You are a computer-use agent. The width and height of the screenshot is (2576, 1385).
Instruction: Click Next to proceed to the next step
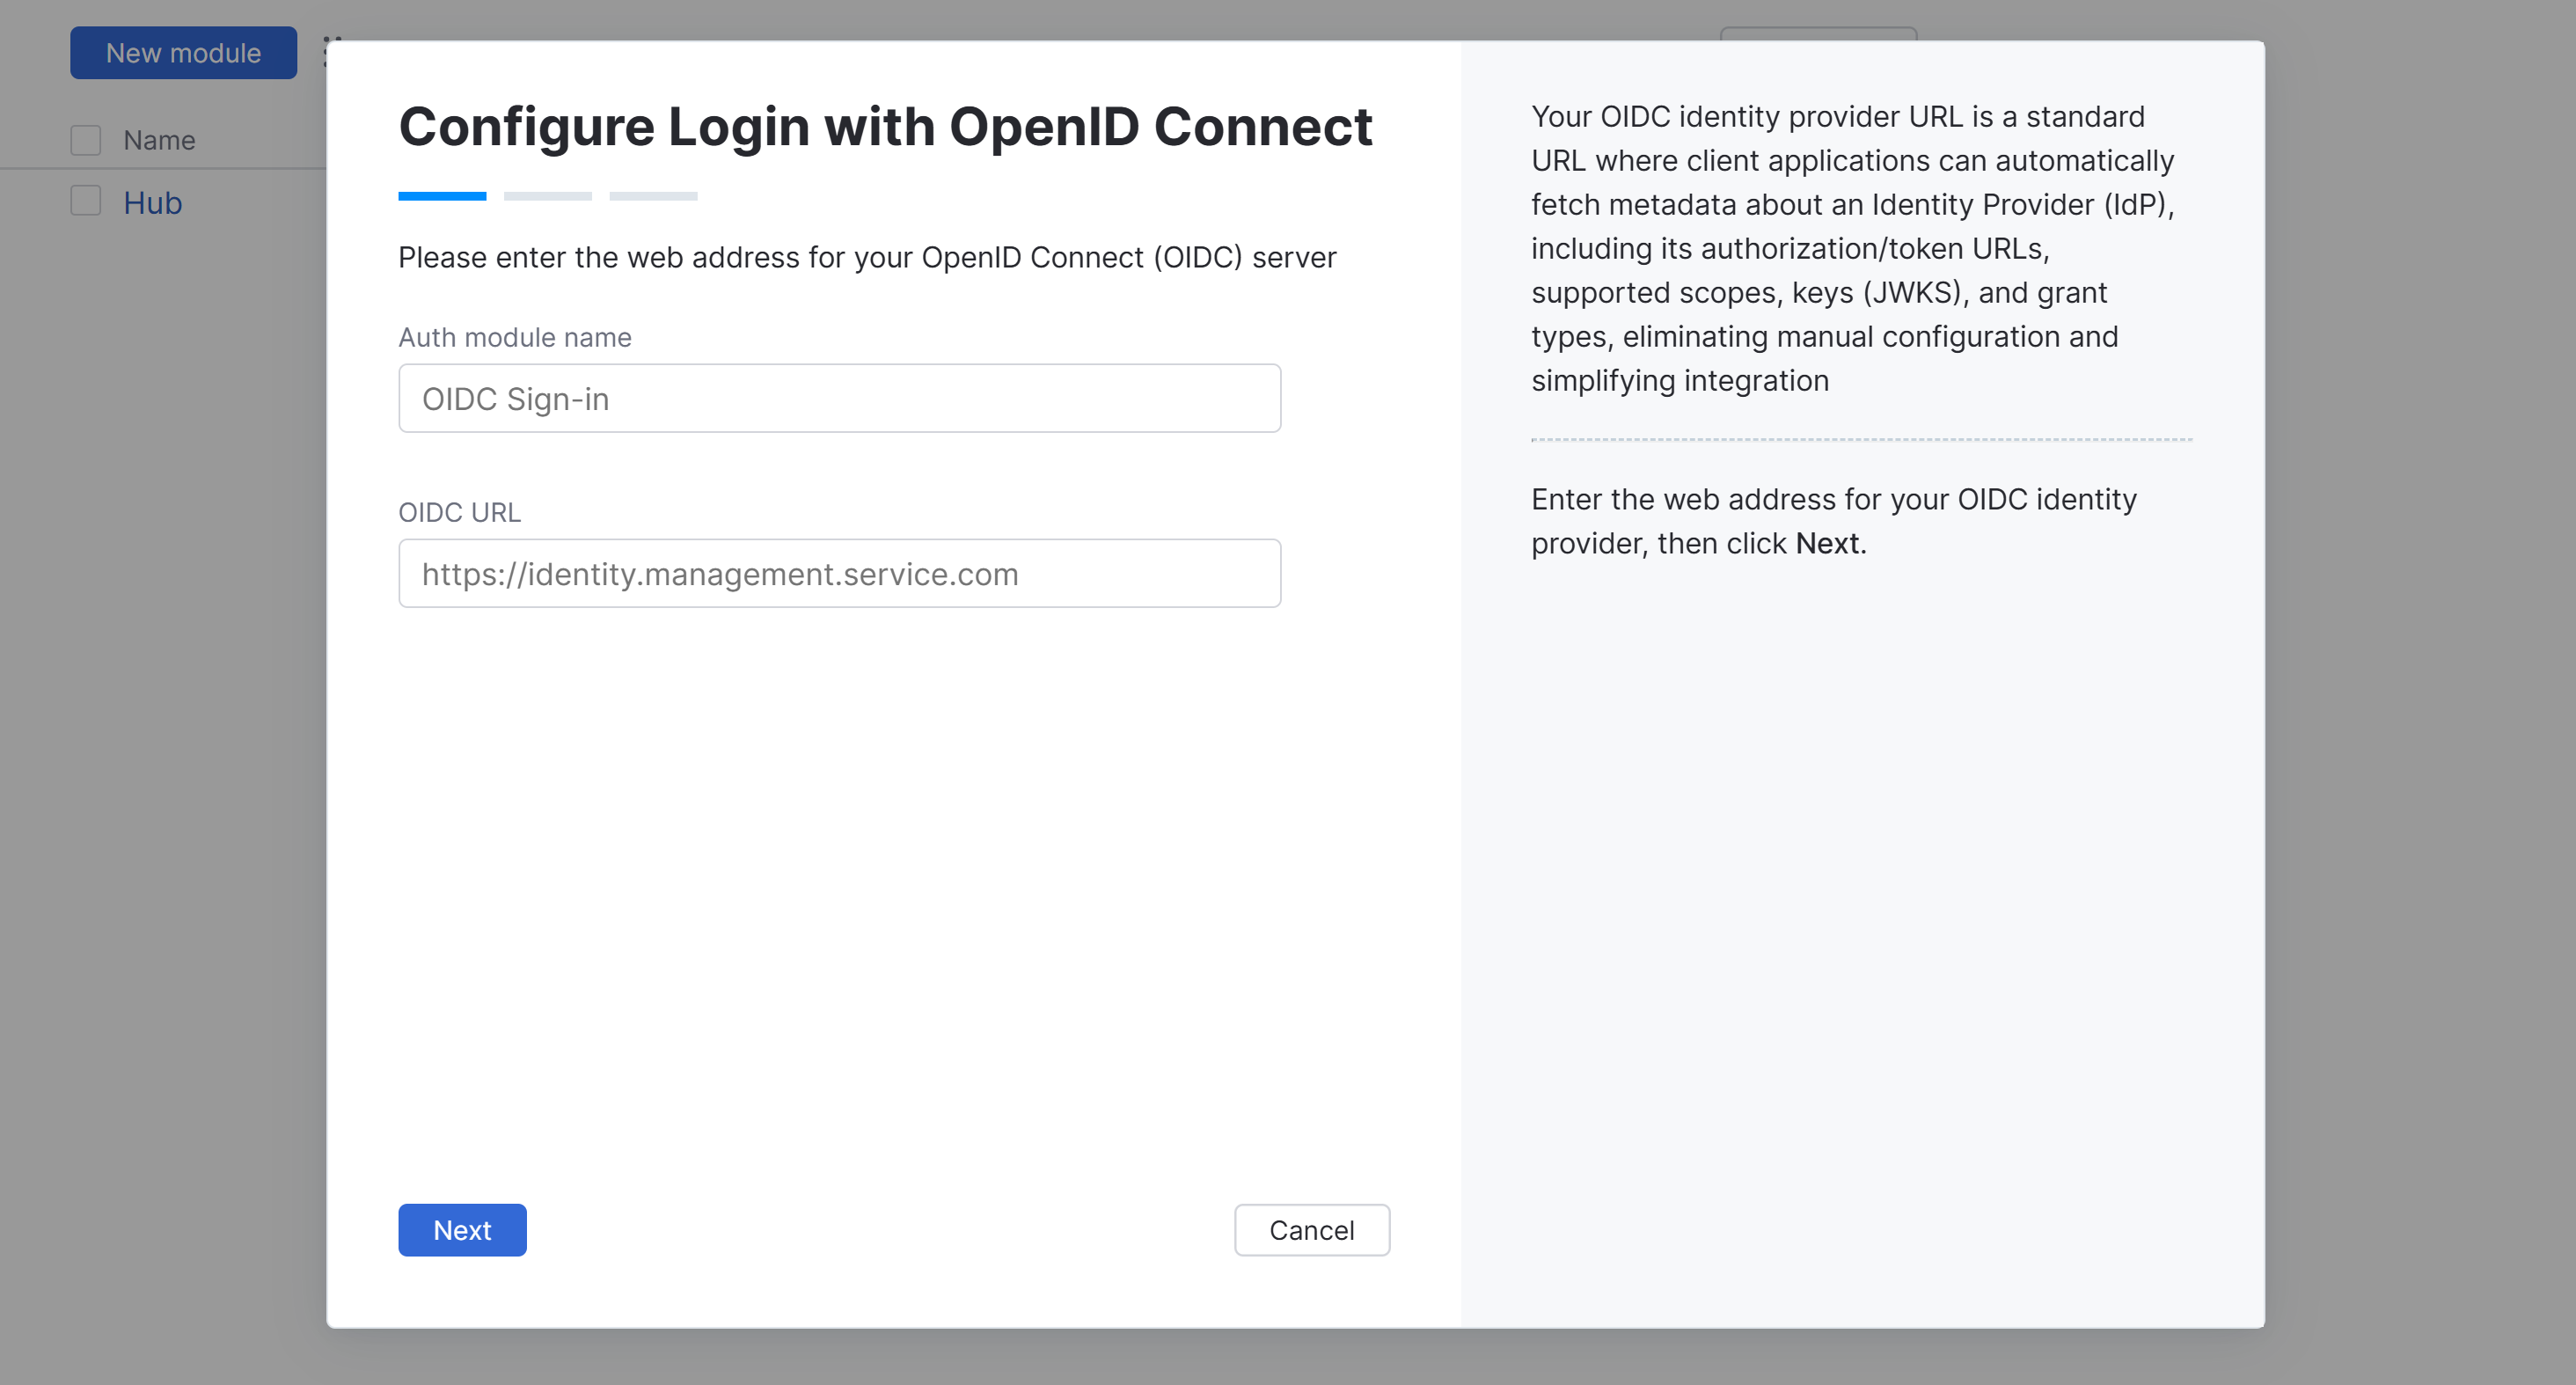[461, 1229]
